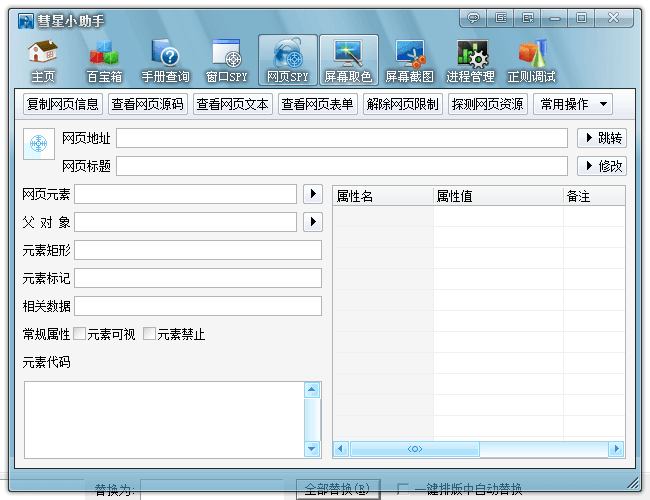Launch the 正则调试 regex debugger
This screenshot has width=650, height=500.
pos(532,60)
